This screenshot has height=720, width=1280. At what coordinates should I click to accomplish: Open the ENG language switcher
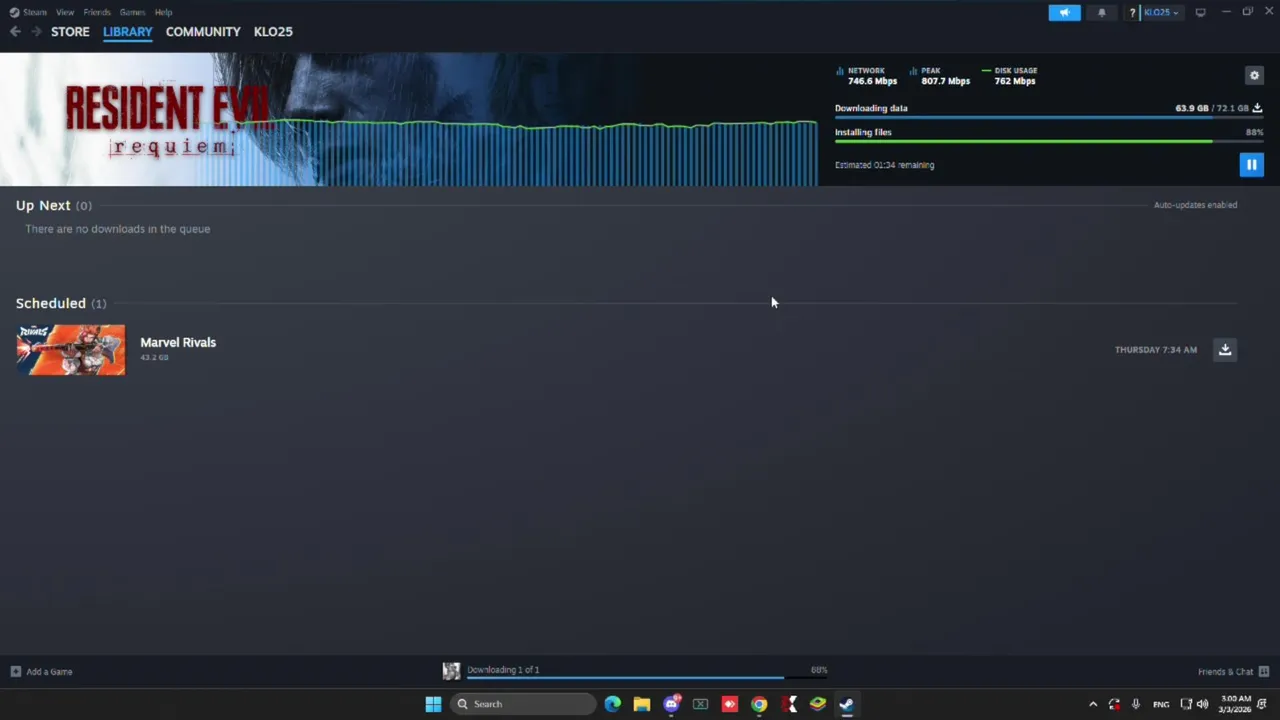tap(1160, 704)
